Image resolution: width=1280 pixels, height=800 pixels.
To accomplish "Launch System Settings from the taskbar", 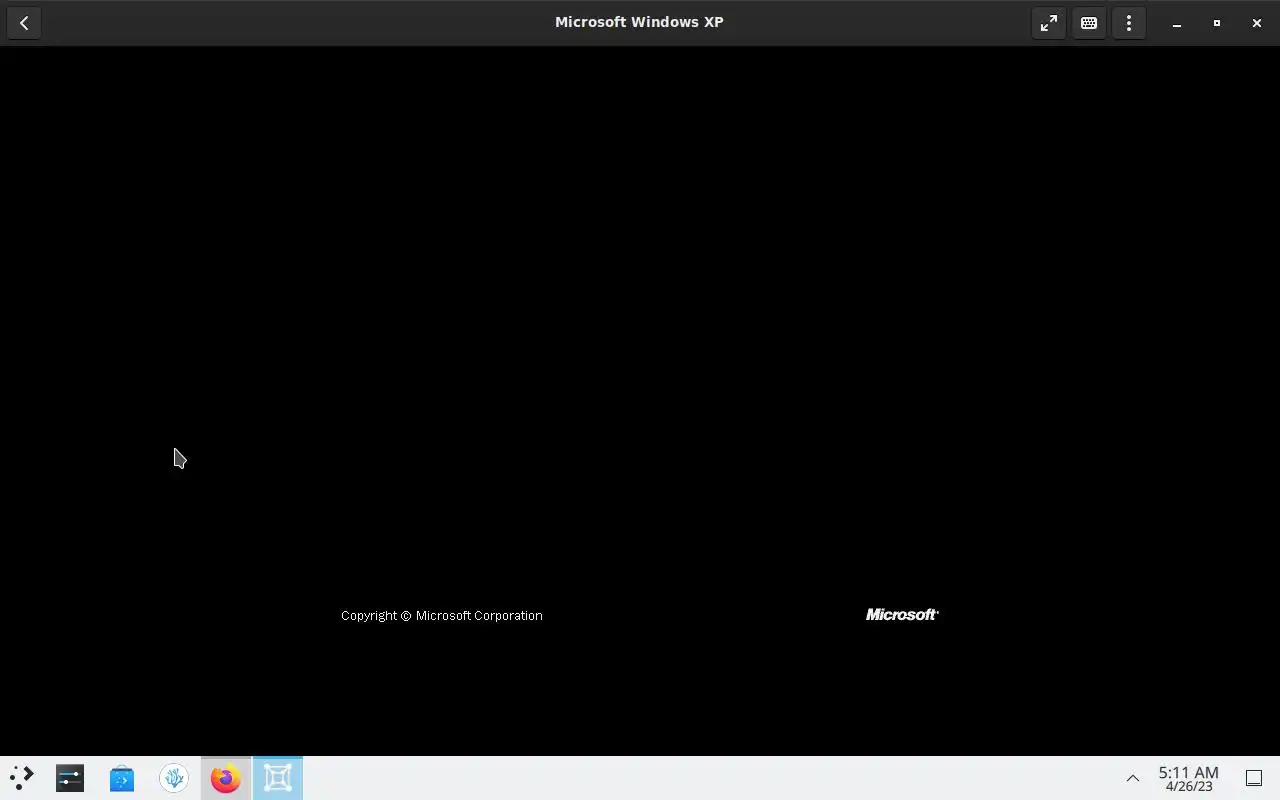I will [70, 778].
